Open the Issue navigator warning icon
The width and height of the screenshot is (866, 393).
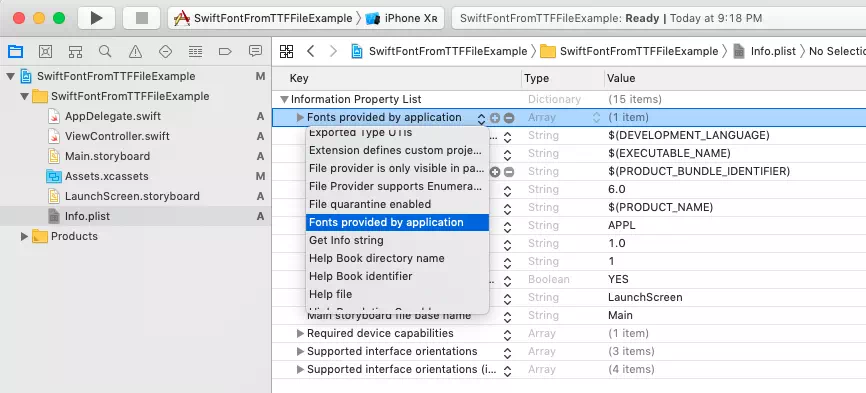135,51
